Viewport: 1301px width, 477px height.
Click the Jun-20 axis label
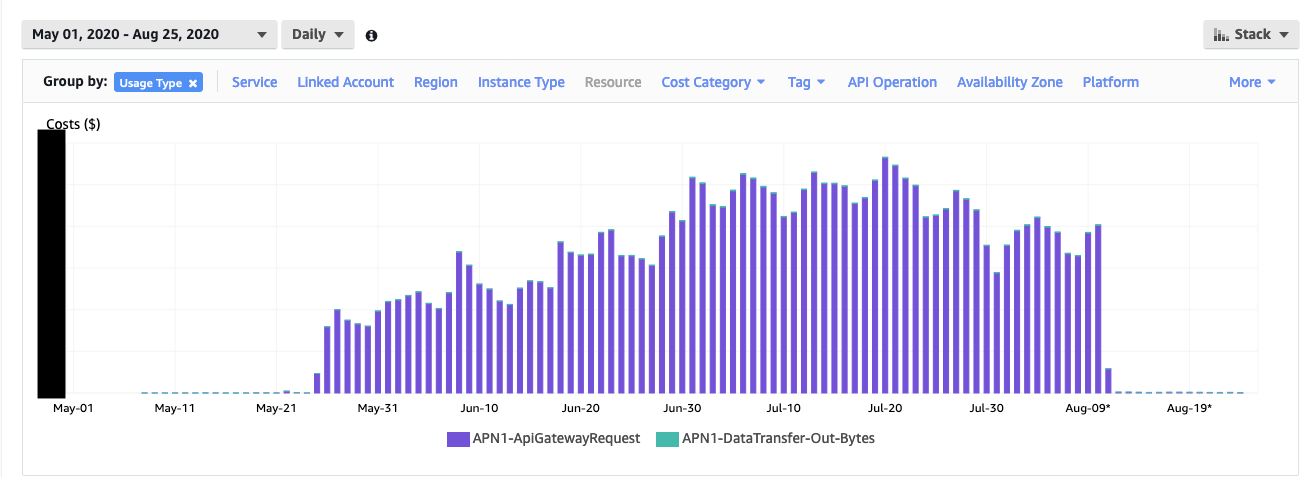[x=580, y=408]
